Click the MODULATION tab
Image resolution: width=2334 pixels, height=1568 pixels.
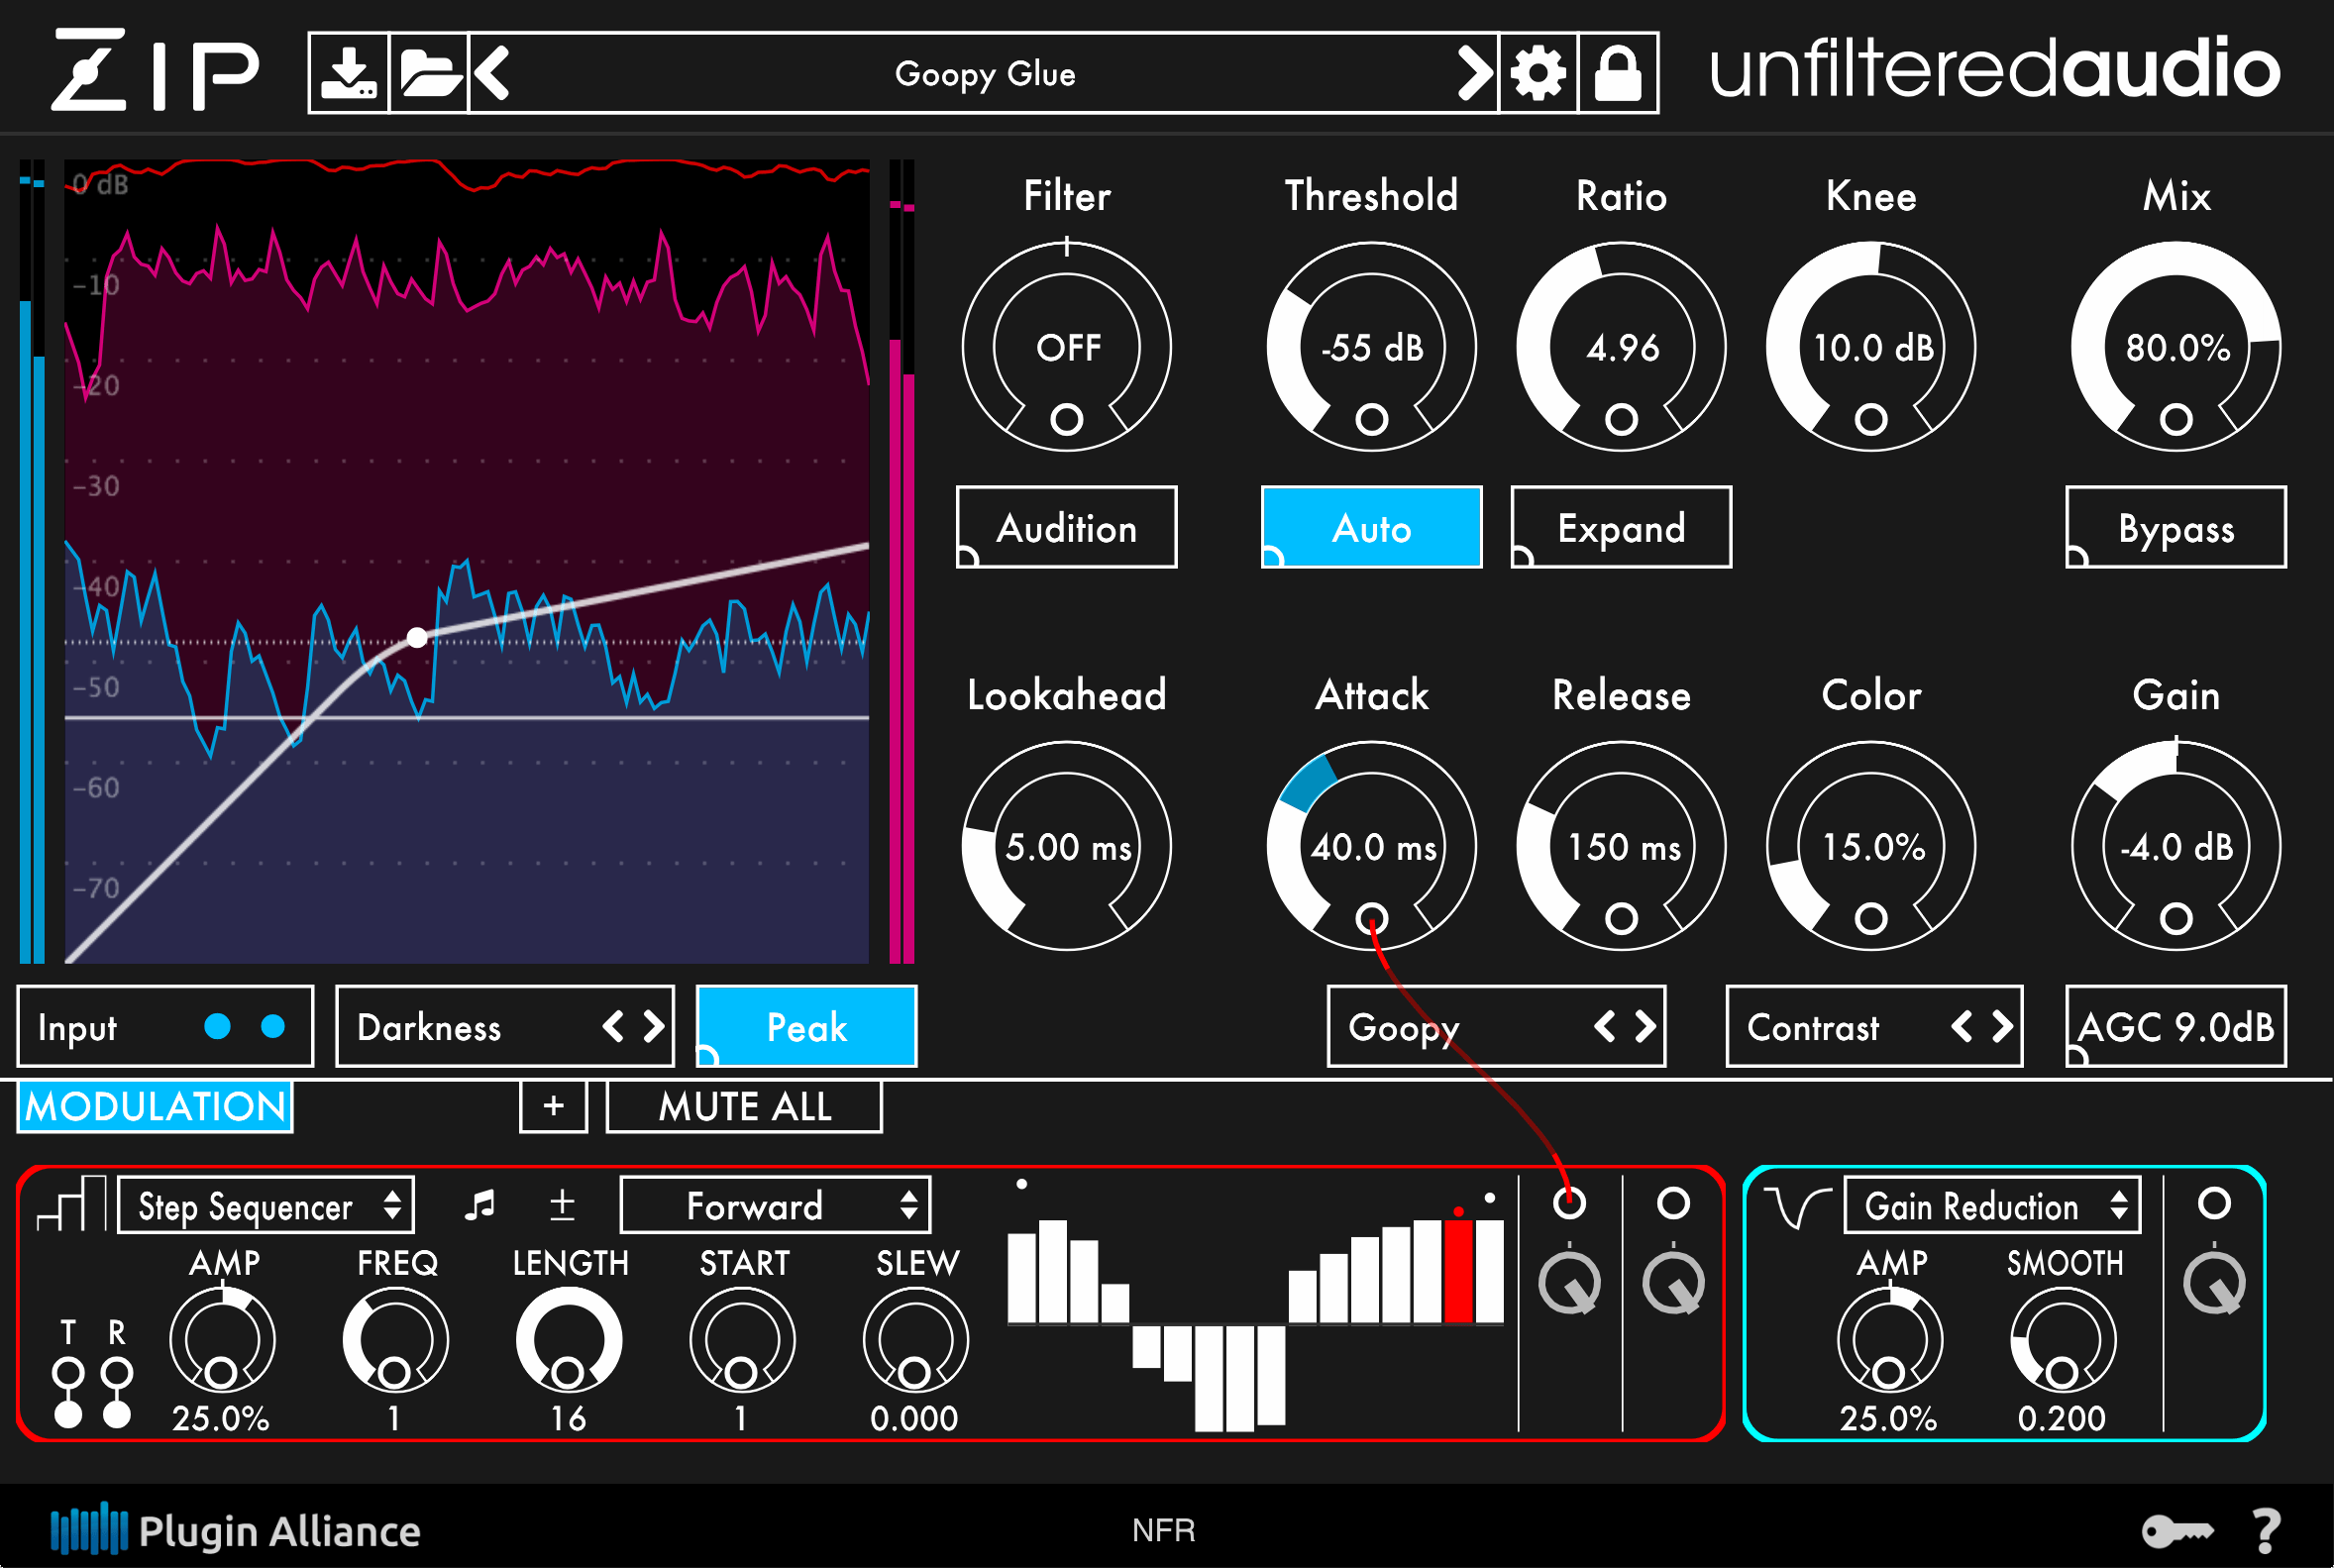pyautogui.click(x=154, y=1106)
